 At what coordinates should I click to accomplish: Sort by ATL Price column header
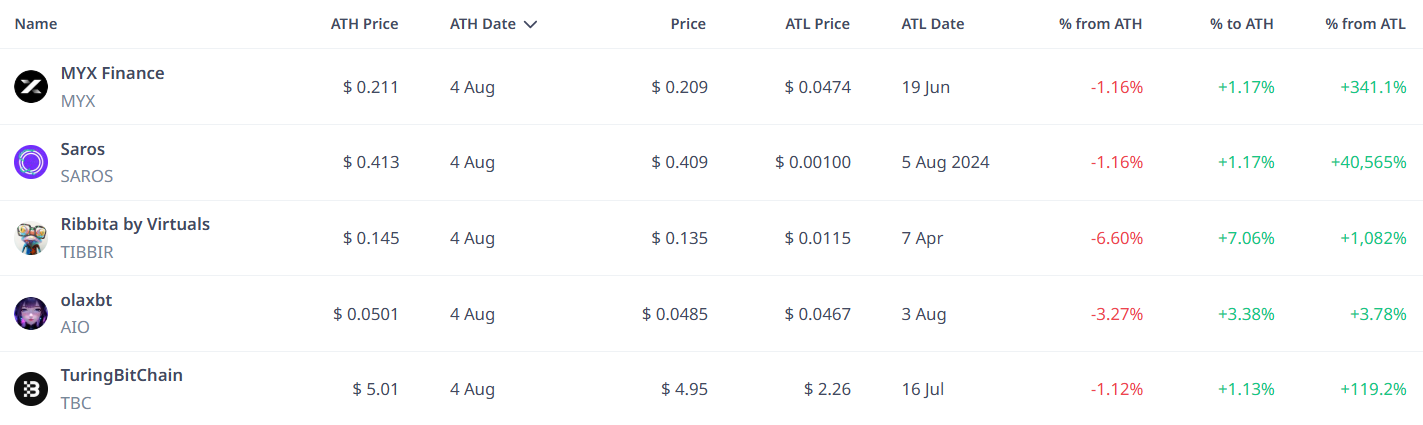818,24
